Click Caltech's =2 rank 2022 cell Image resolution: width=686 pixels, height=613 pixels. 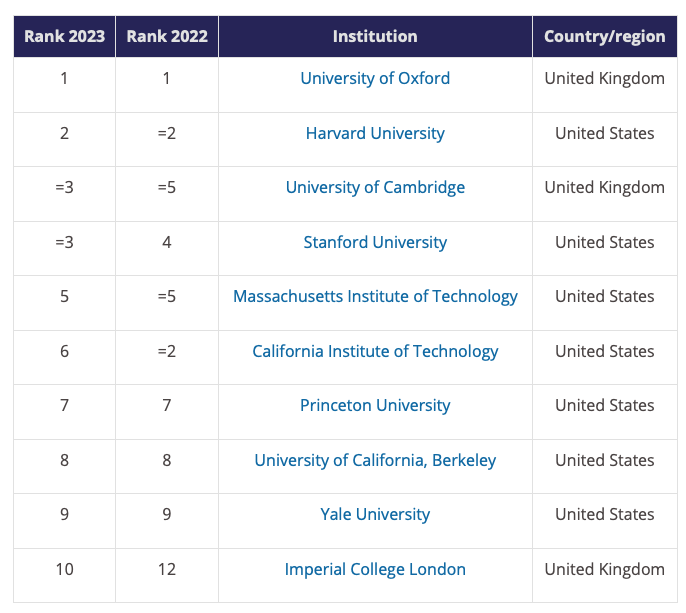[x=166, y=351]
